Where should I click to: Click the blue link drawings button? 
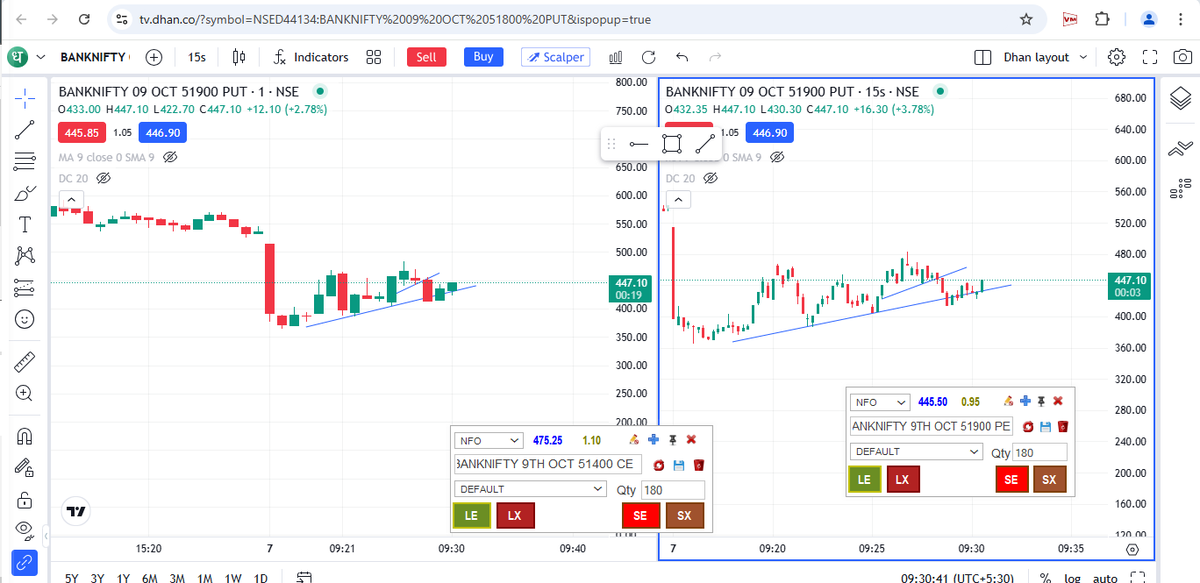(x=25, y=562)
